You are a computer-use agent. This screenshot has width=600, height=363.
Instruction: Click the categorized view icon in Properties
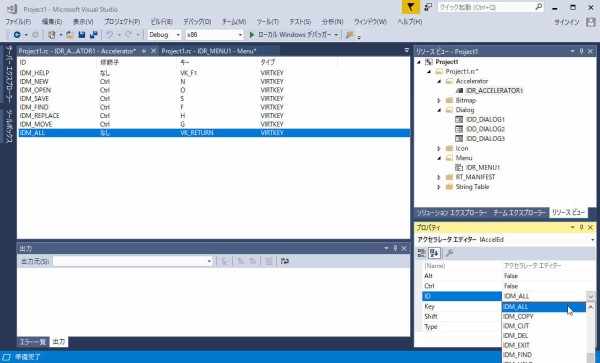[x=422, y=253]
